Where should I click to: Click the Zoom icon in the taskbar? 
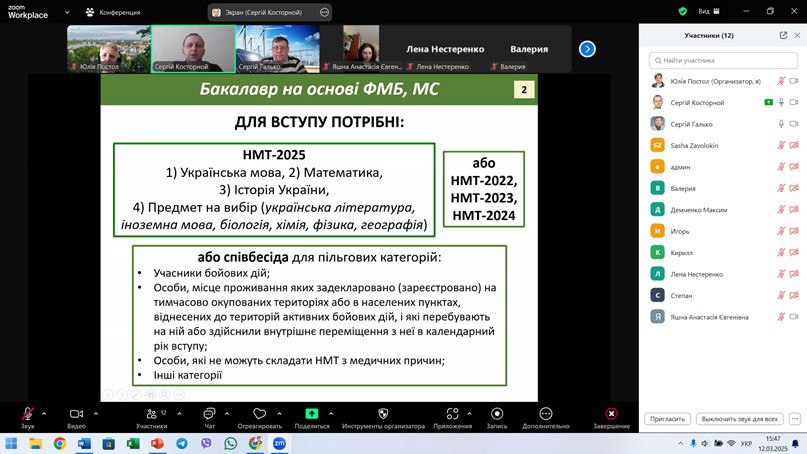tap(279, 443)
